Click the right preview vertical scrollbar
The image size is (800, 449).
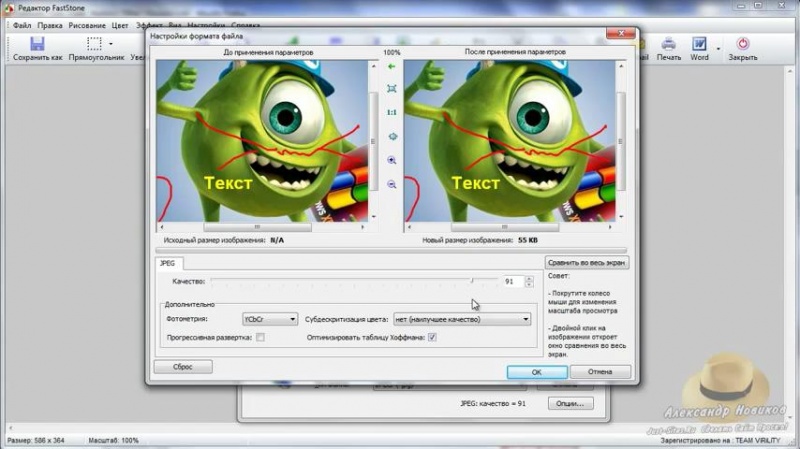point(621,141)
